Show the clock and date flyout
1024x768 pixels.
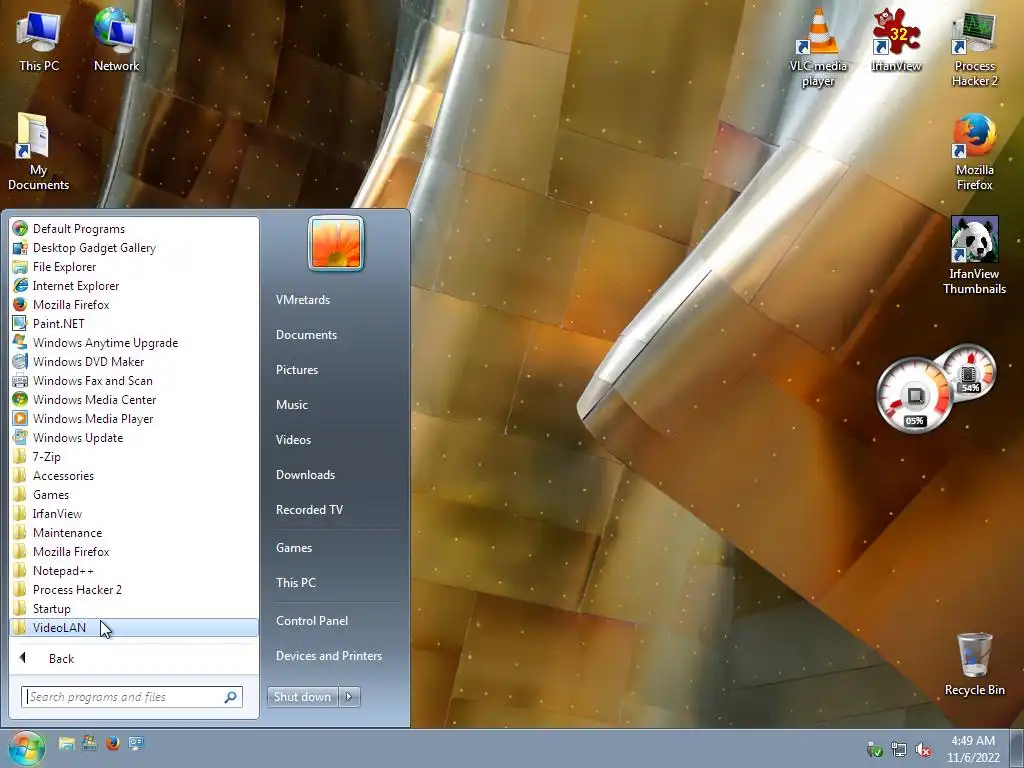973,749
